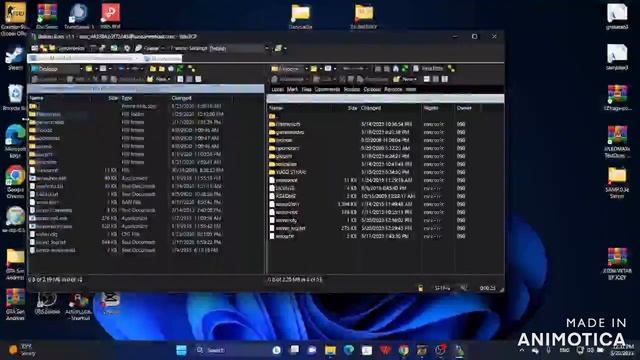
Task: Go to remote root directory icon
Action: (387, 69)
